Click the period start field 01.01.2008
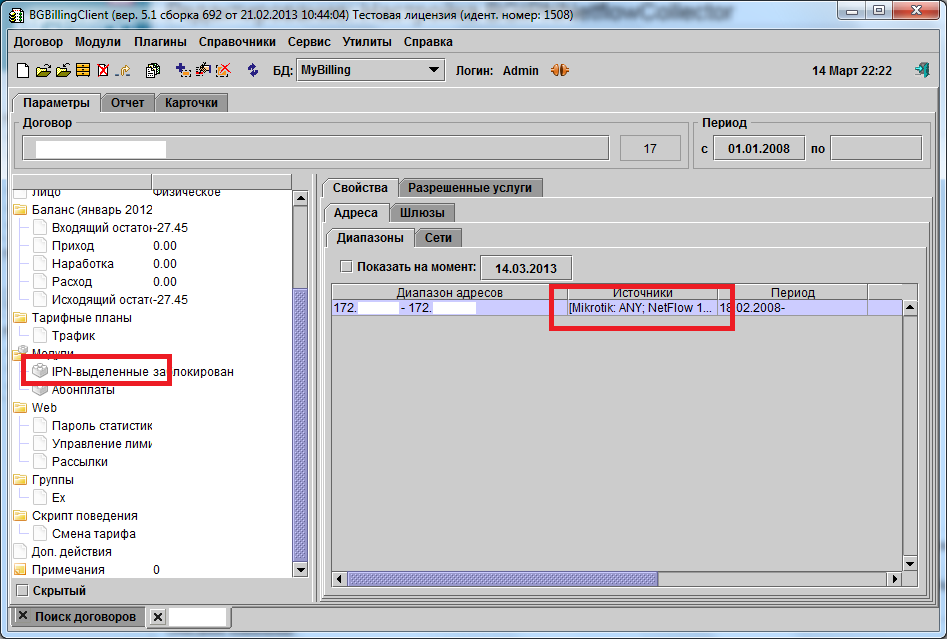 point(759,149)
